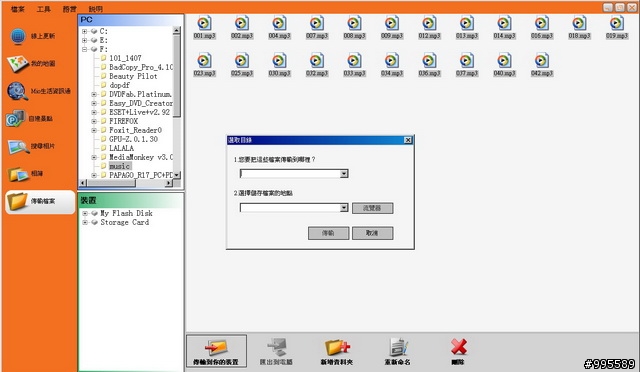Select the 030.mp3 file icon
This screenshot has height=372, width=640.
pyautogui.click(x=280, y=61)
